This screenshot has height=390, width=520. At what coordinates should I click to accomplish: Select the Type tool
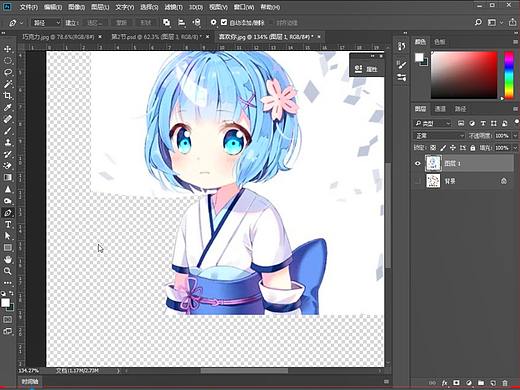tap(7, 224)
